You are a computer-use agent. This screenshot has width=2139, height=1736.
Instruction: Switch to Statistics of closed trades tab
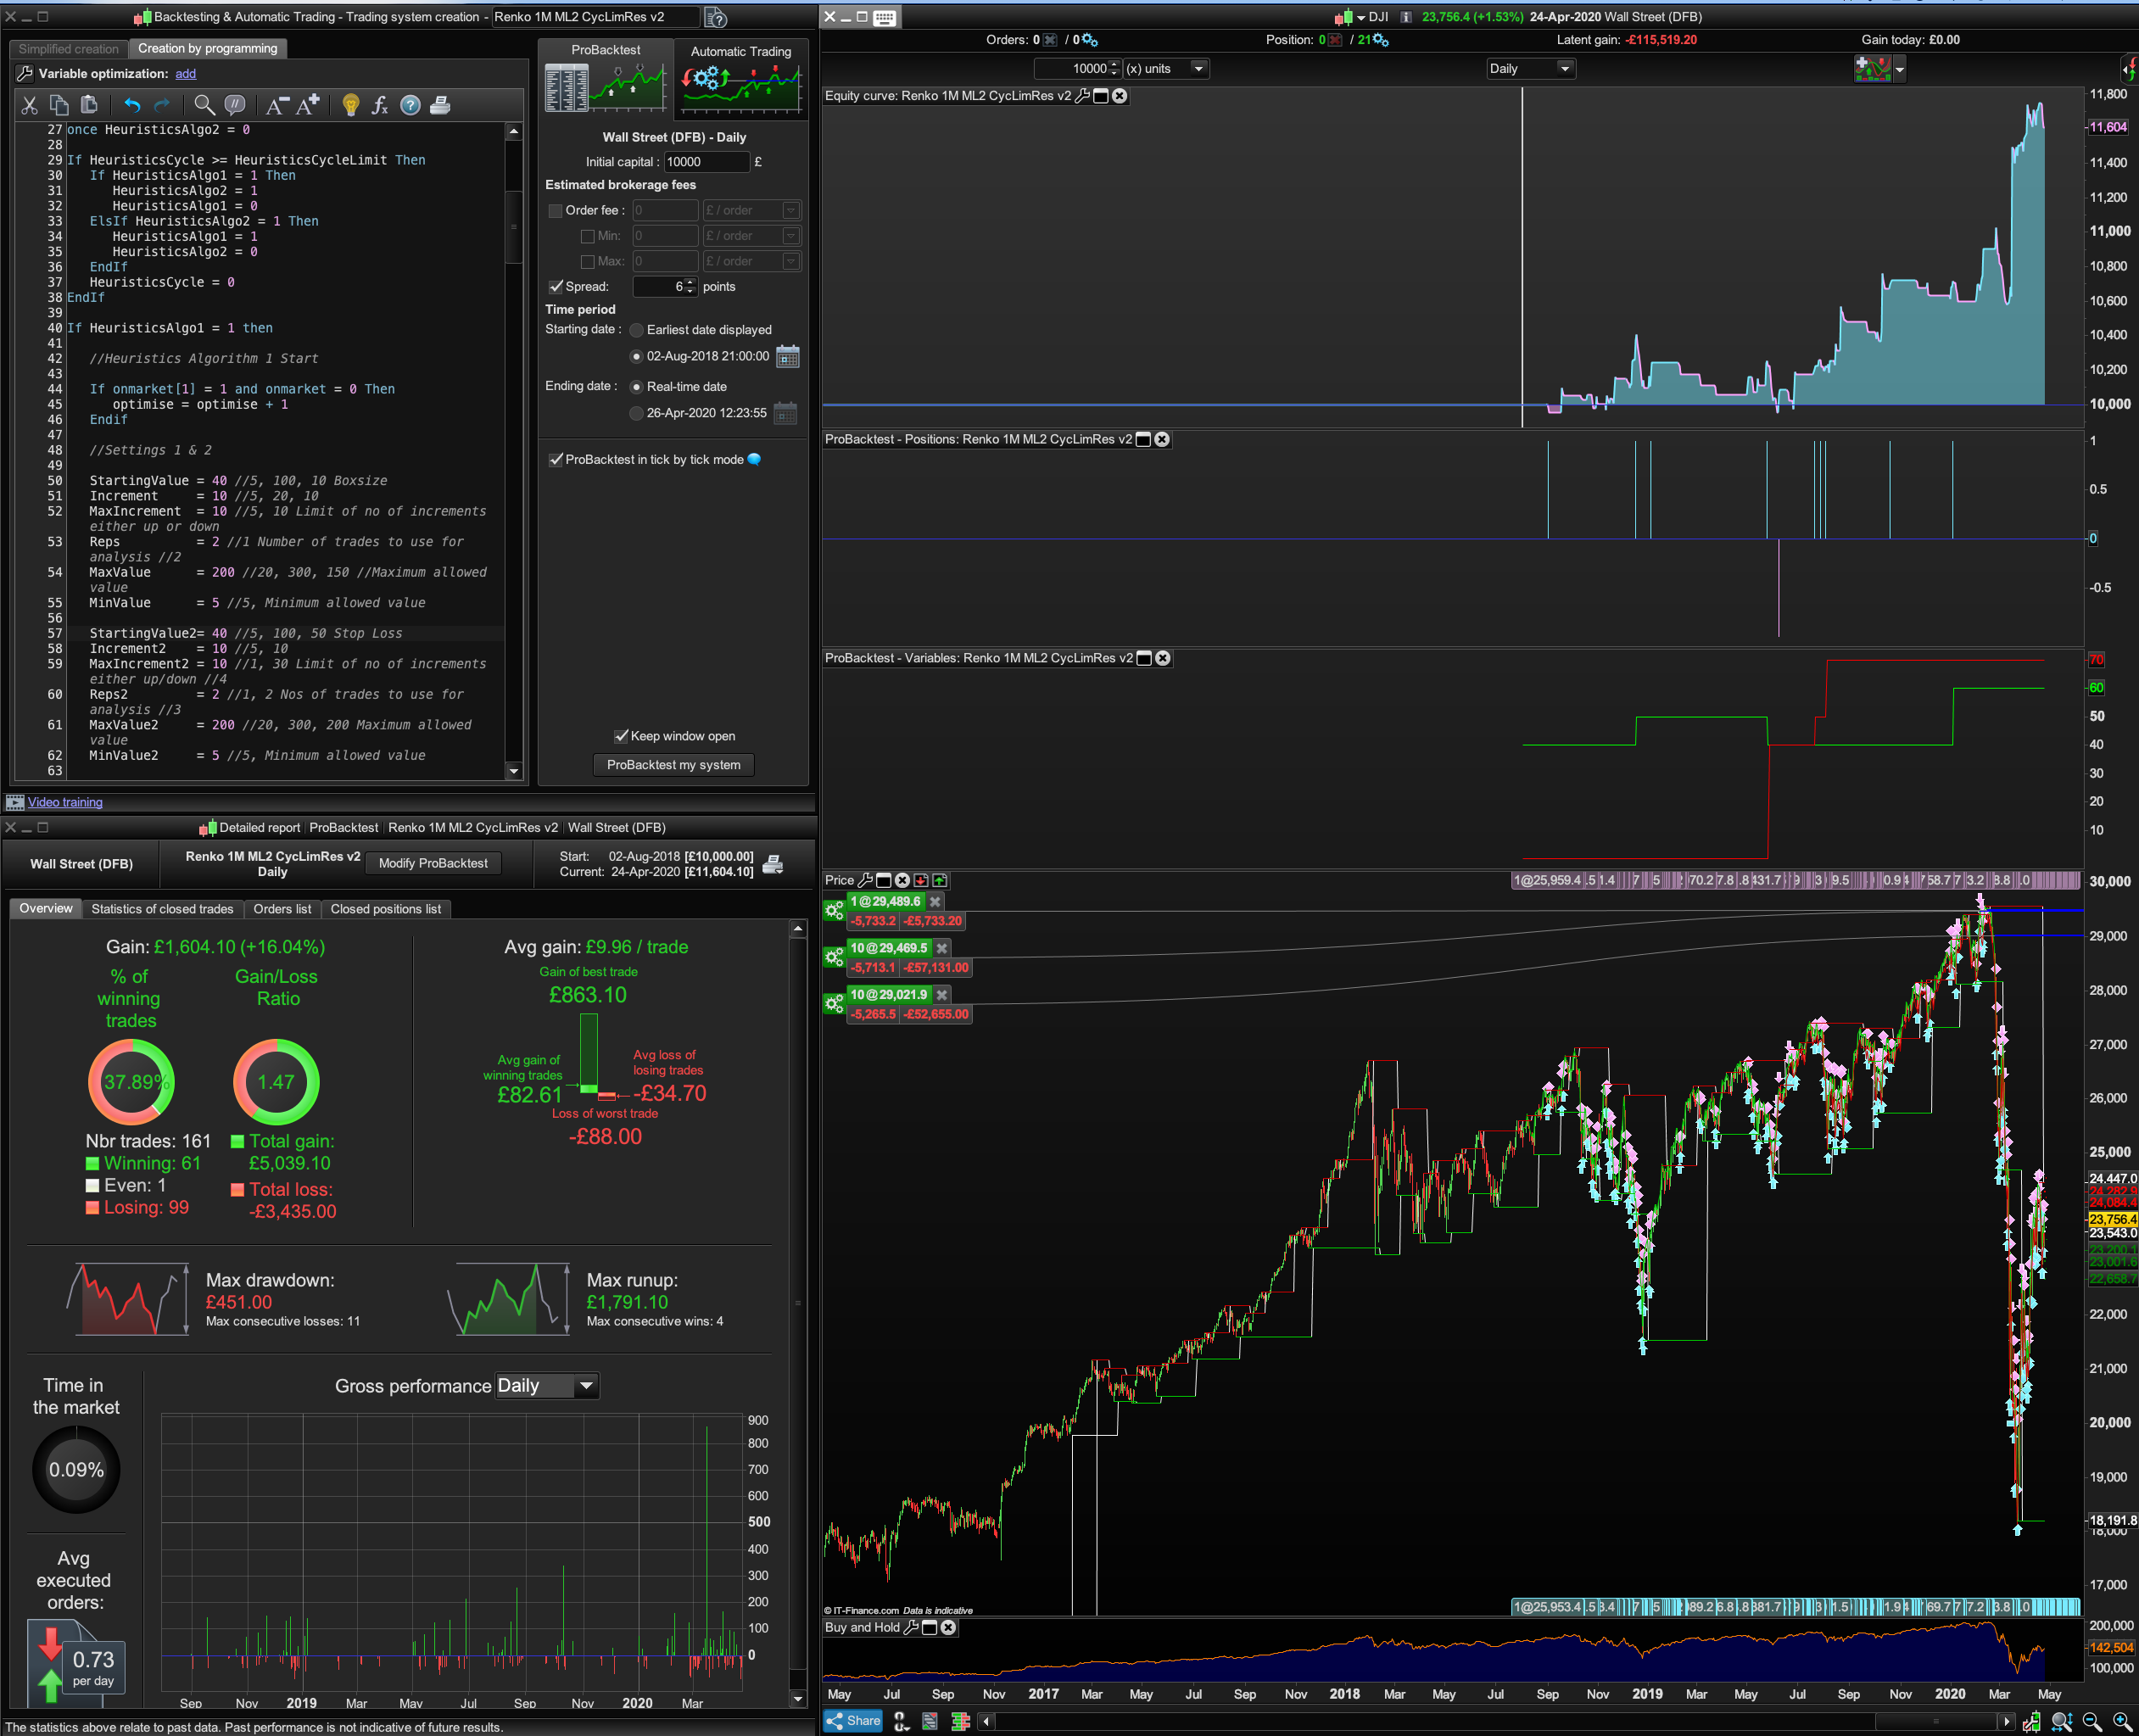[x=162, y=909]
